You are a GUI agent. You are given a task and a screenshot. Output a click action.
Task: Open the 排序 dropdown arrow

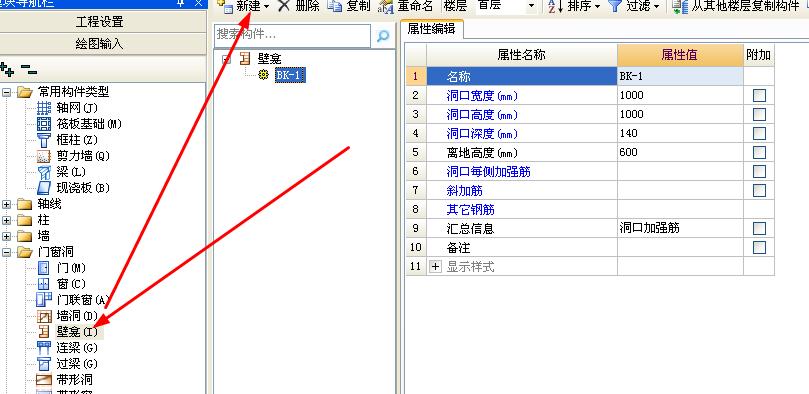pos(597,7)
